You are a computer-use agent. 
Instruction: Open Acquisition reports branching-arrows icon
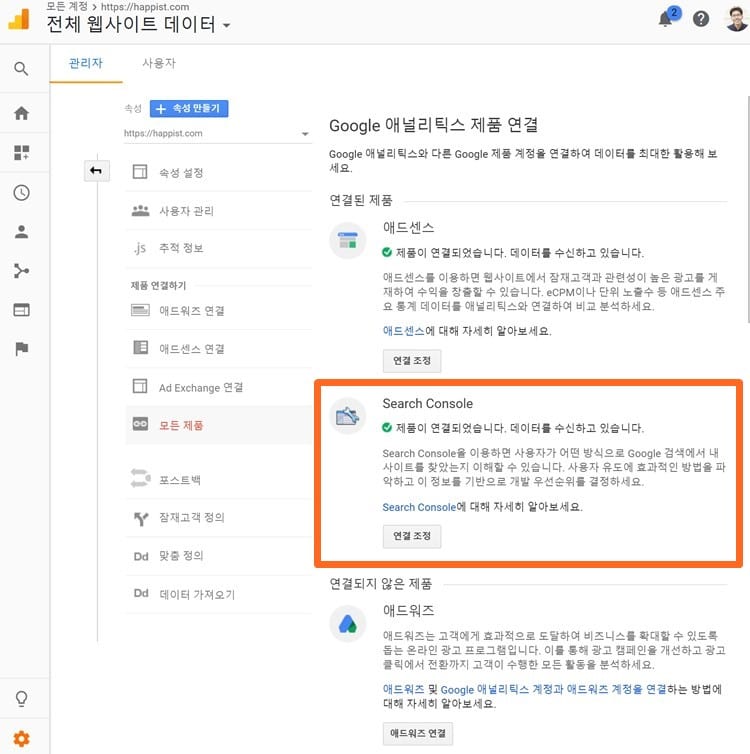[x=21, y=271]
